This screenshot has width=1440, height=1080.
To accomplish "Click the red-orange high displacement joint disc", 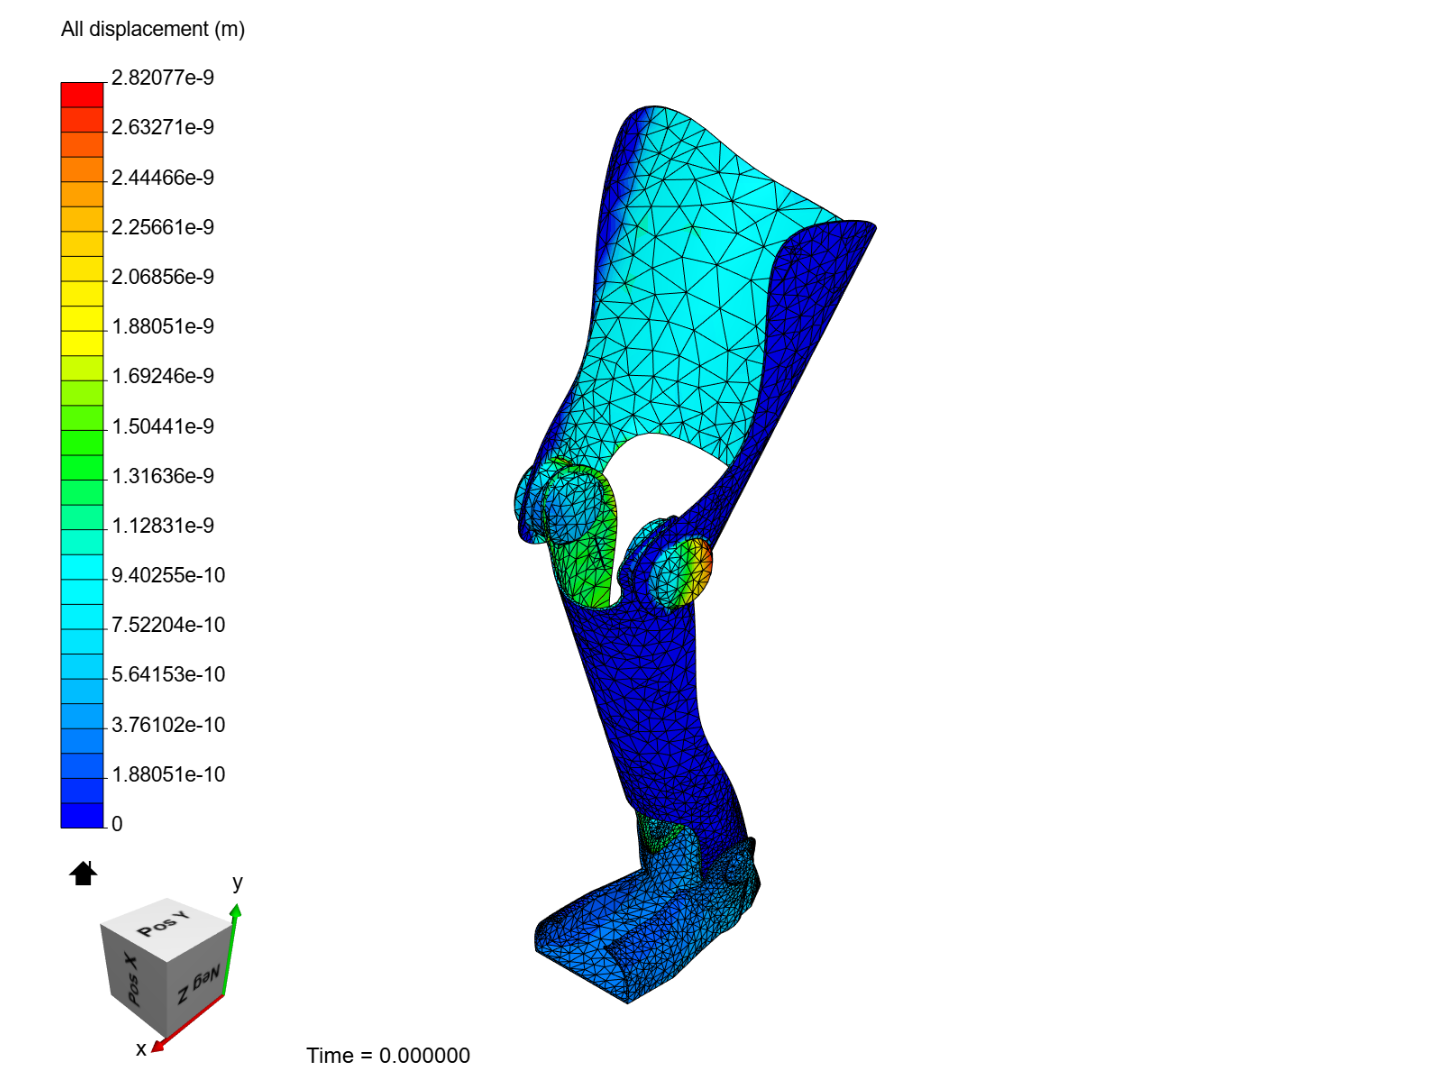I will pyautogui.click(x=683, y=573).
